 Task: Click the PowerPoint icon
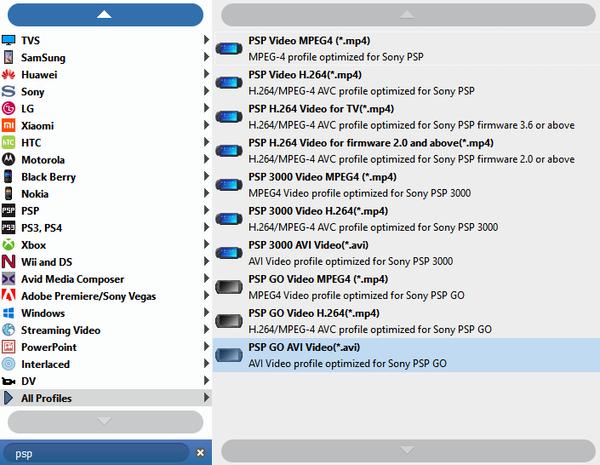pos(8,347)
